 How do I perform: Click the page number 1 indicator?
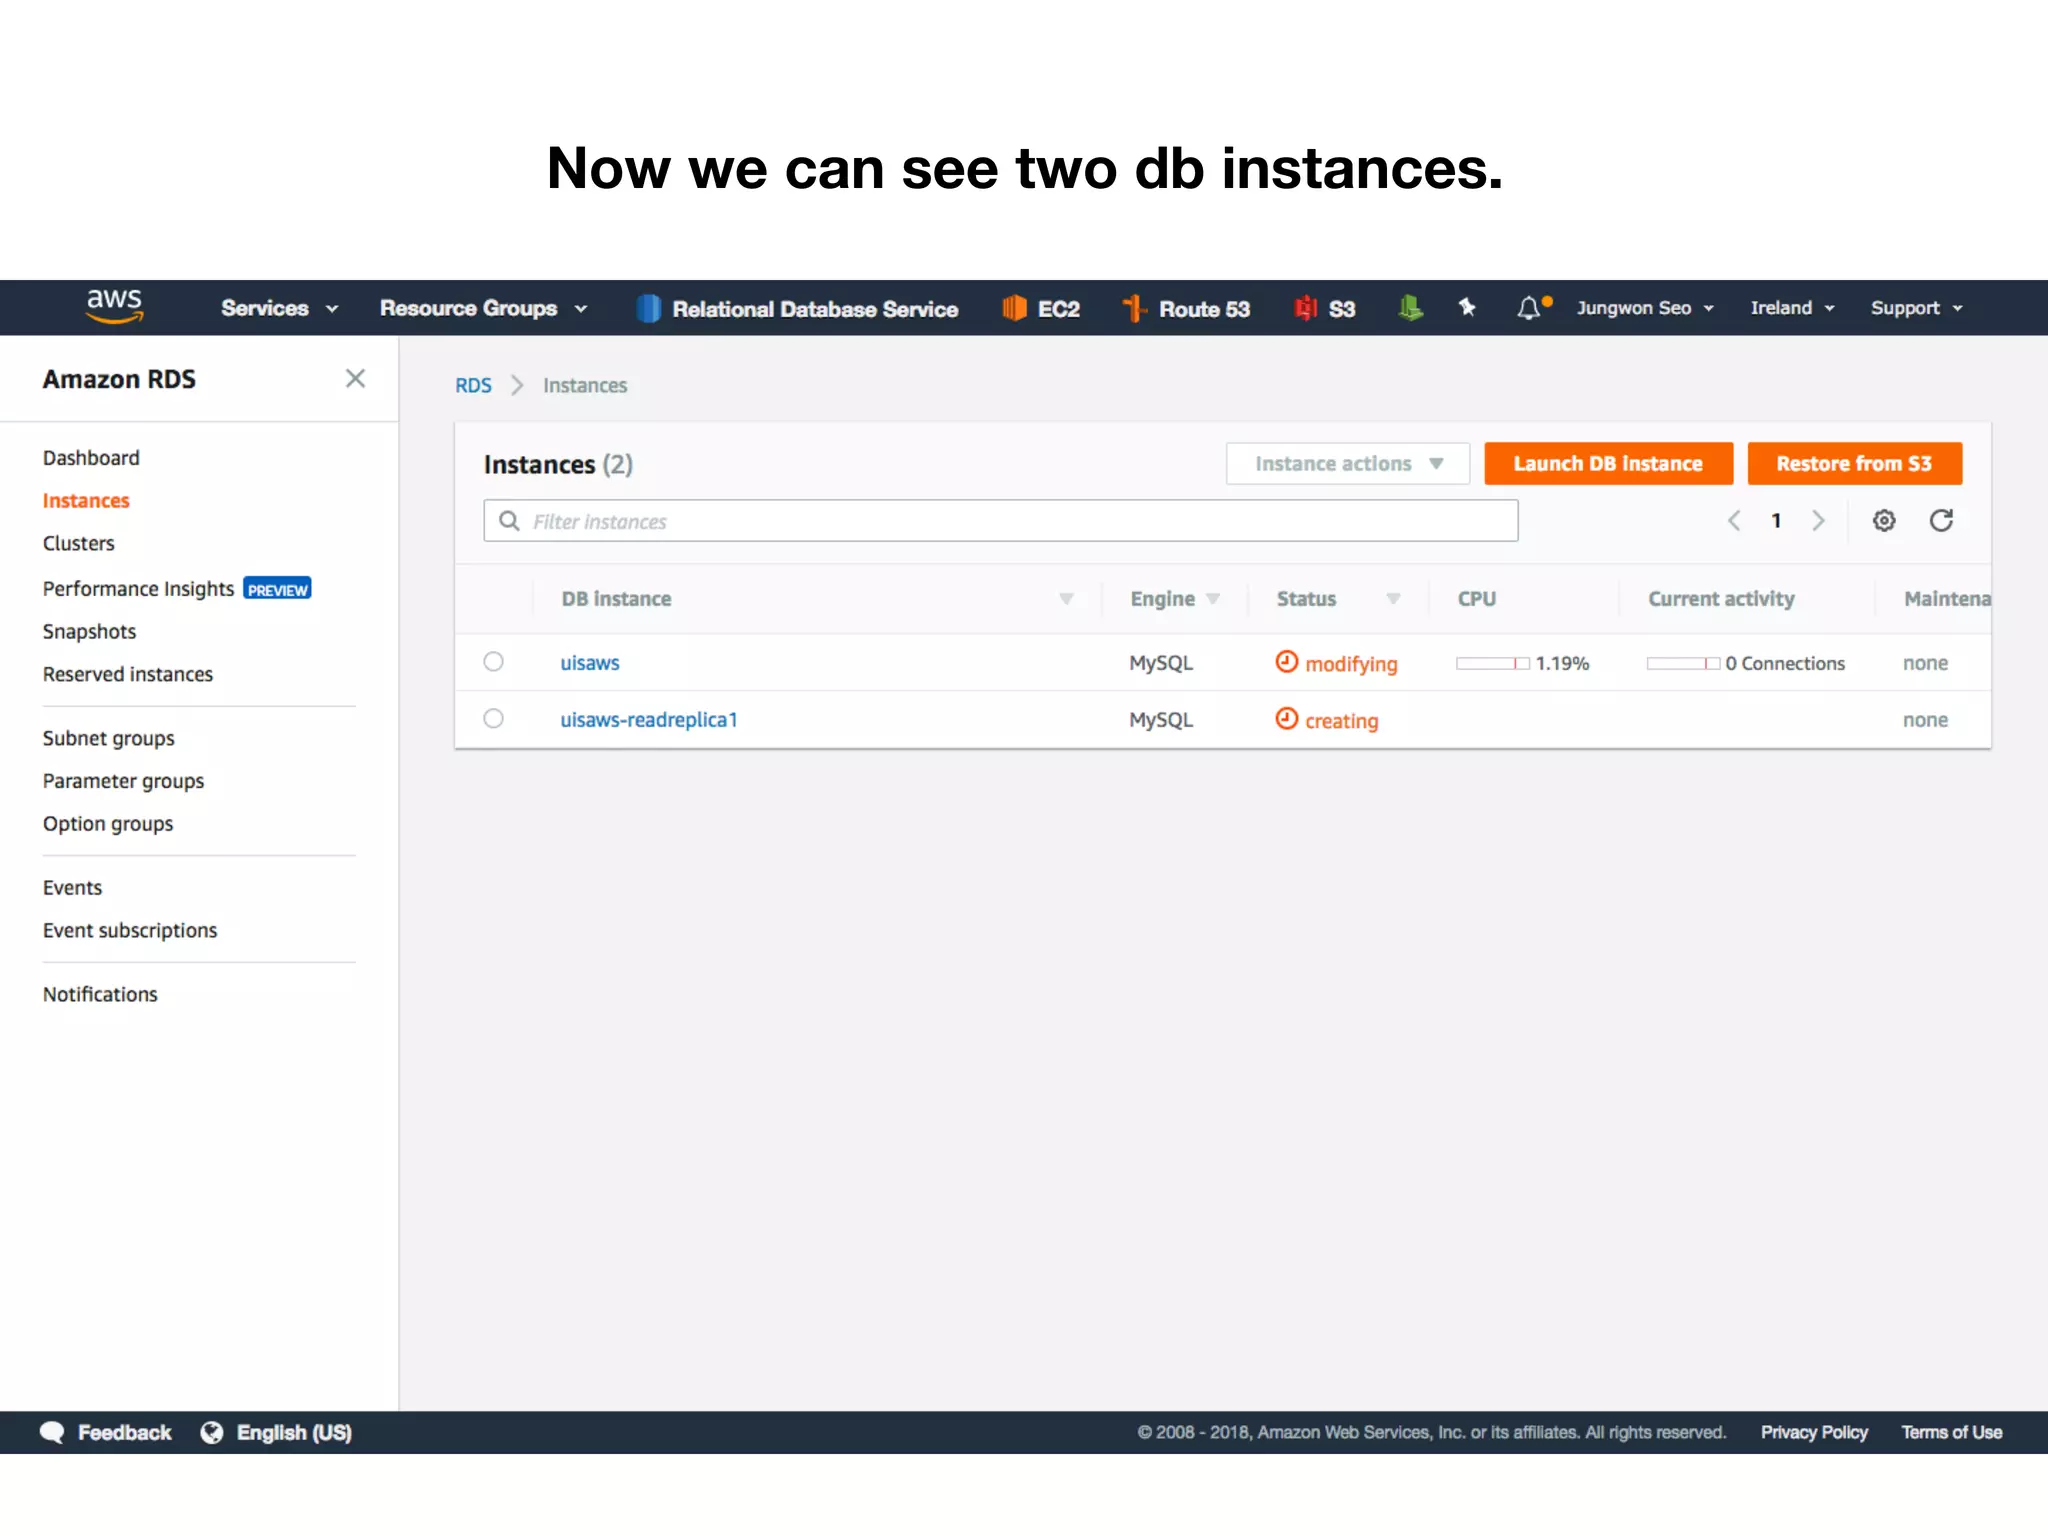click(1776, 521)
